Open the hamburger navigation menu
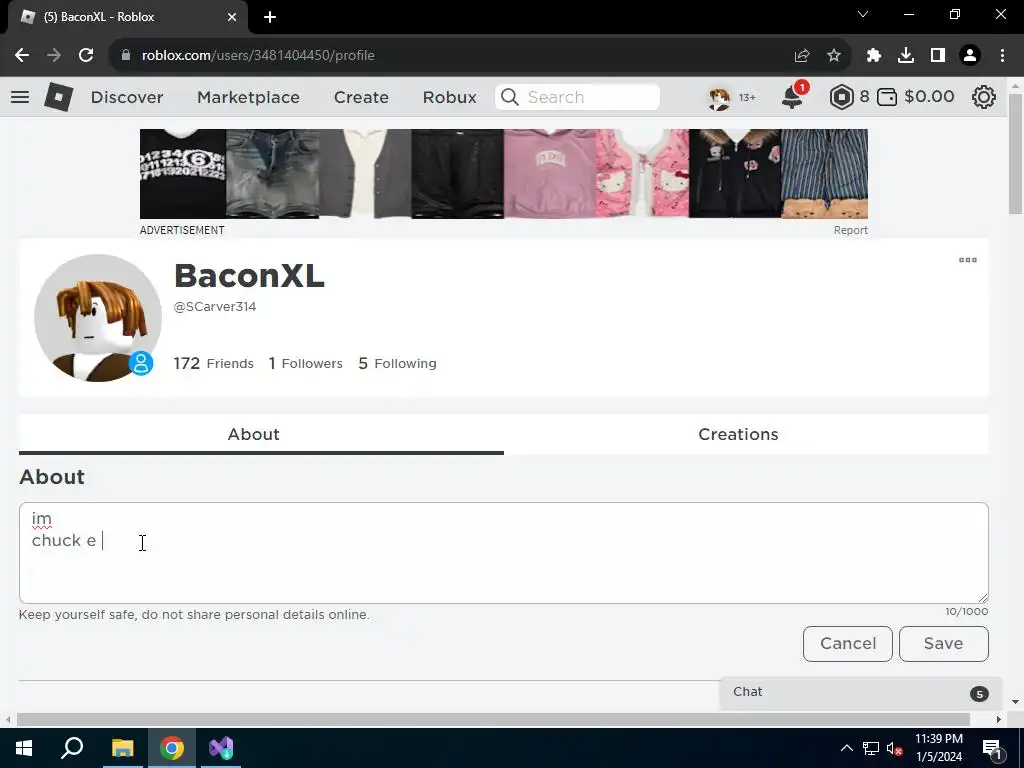This screenshot has width=1024, height=768. click(20, 97)
